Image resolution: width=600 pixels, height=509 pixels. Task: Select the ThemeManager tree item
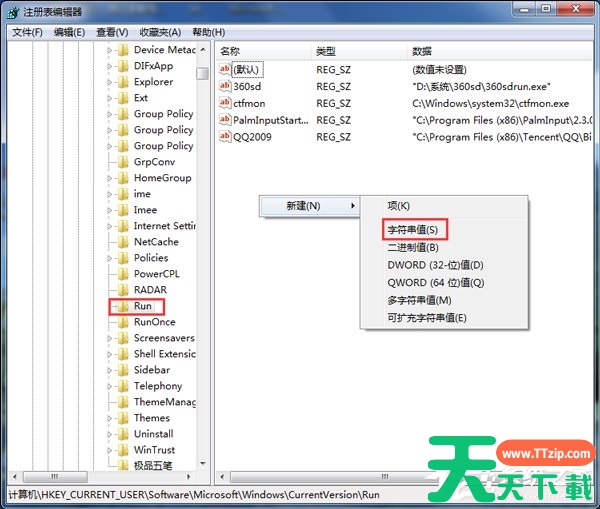tap(165, 402)
